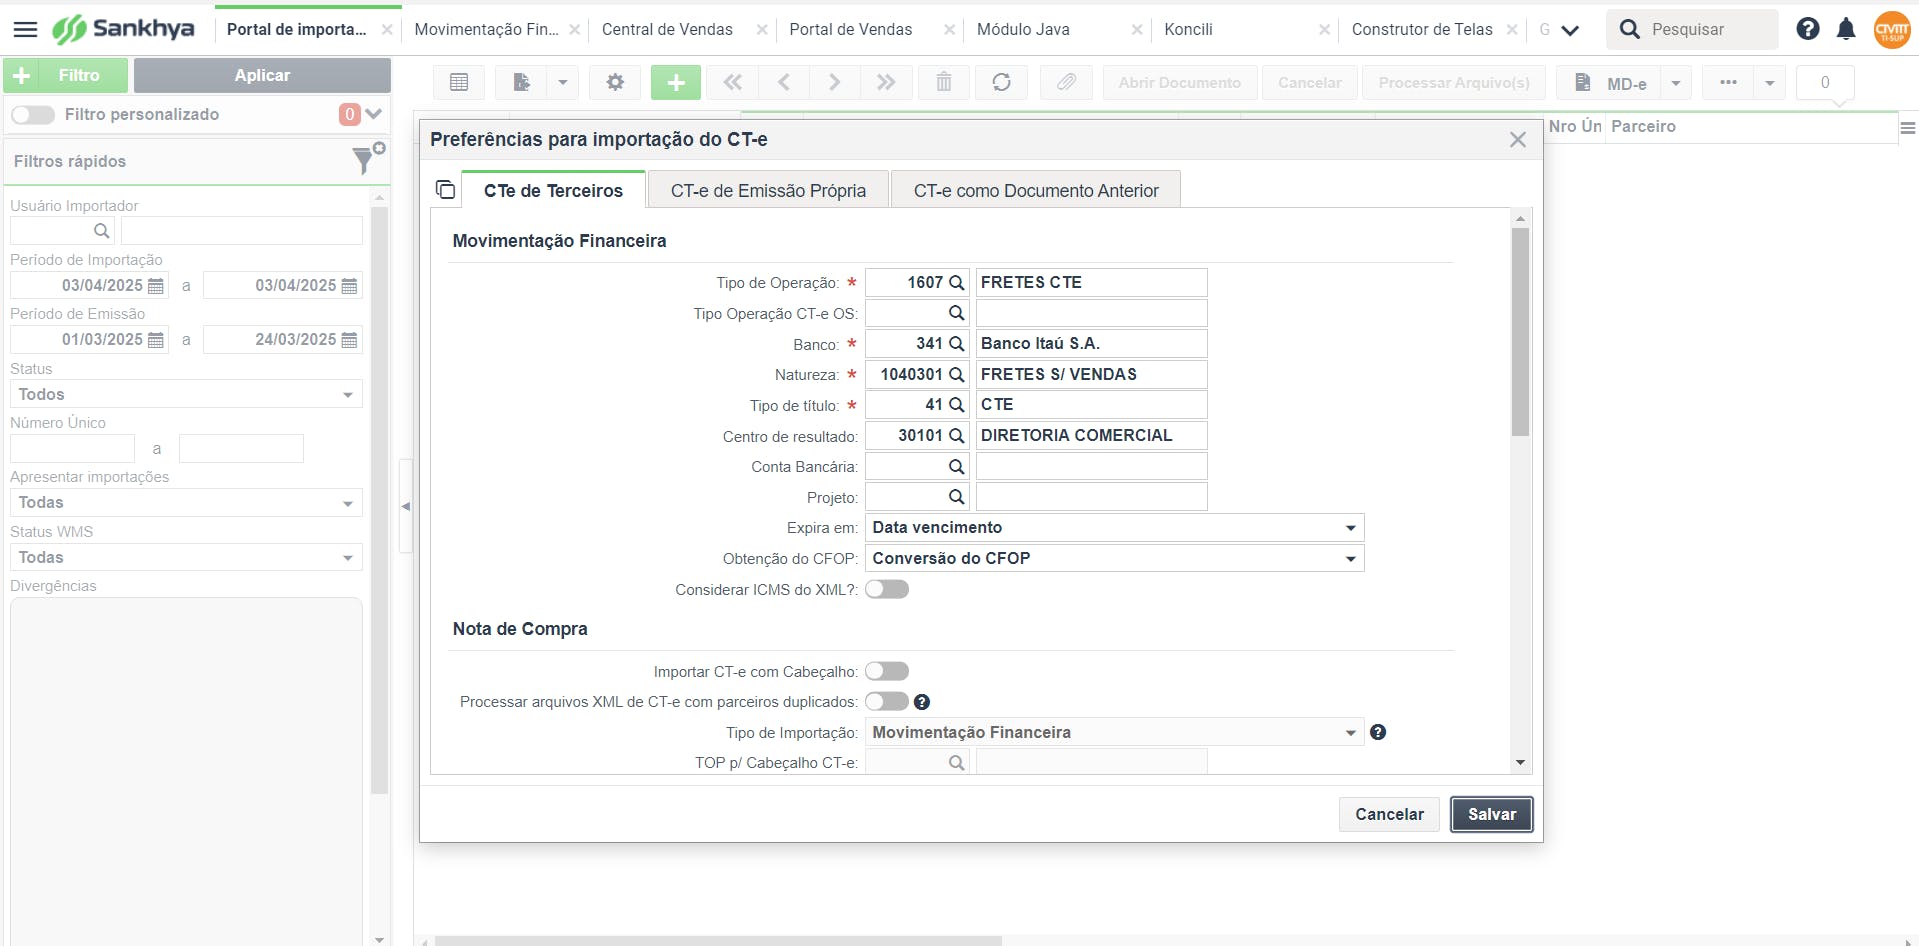
Task: Open the hamburger main menu
Action: [25, 30]
